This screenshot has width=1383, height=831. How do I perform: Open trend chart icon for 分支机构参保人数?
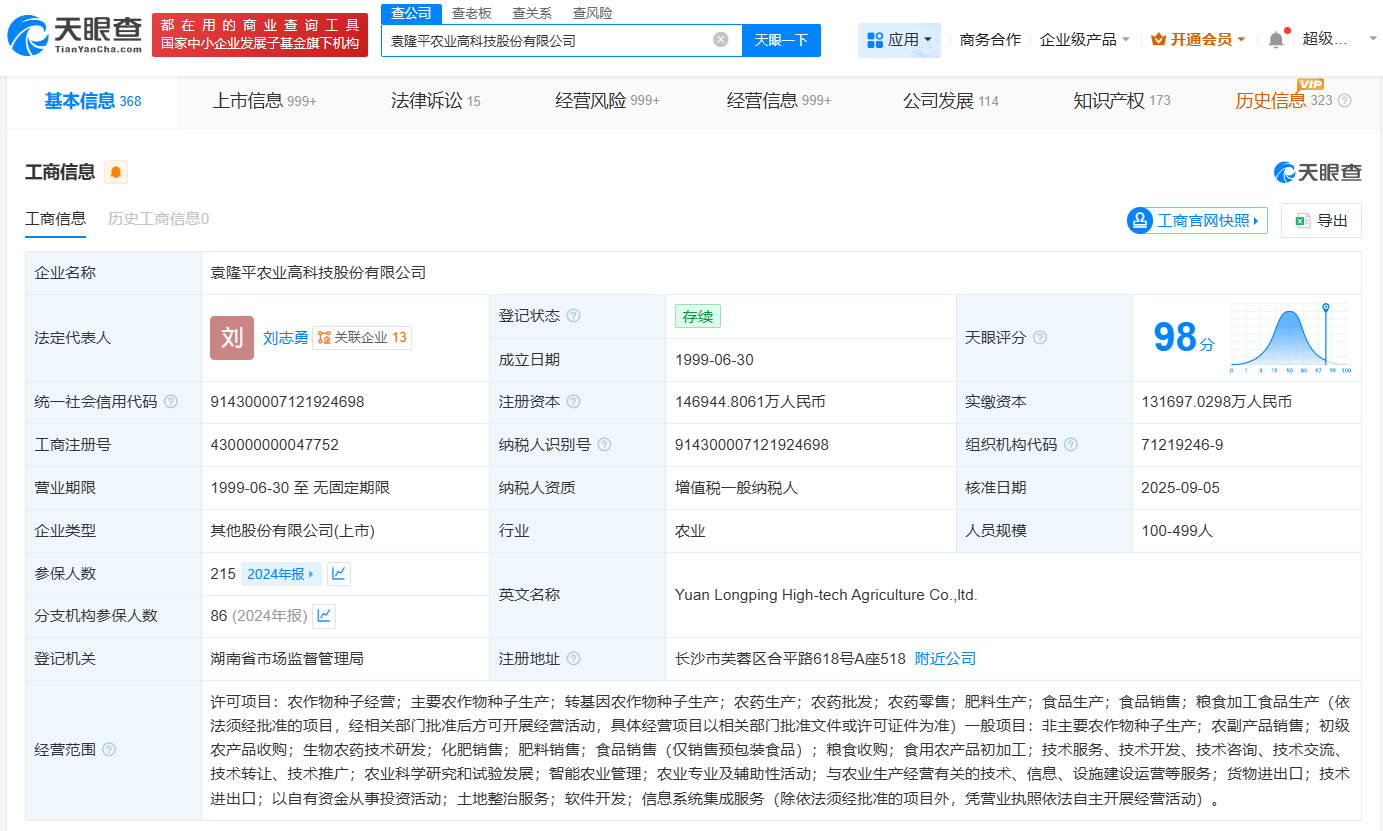pyautogui.click(x=324, y=616)
